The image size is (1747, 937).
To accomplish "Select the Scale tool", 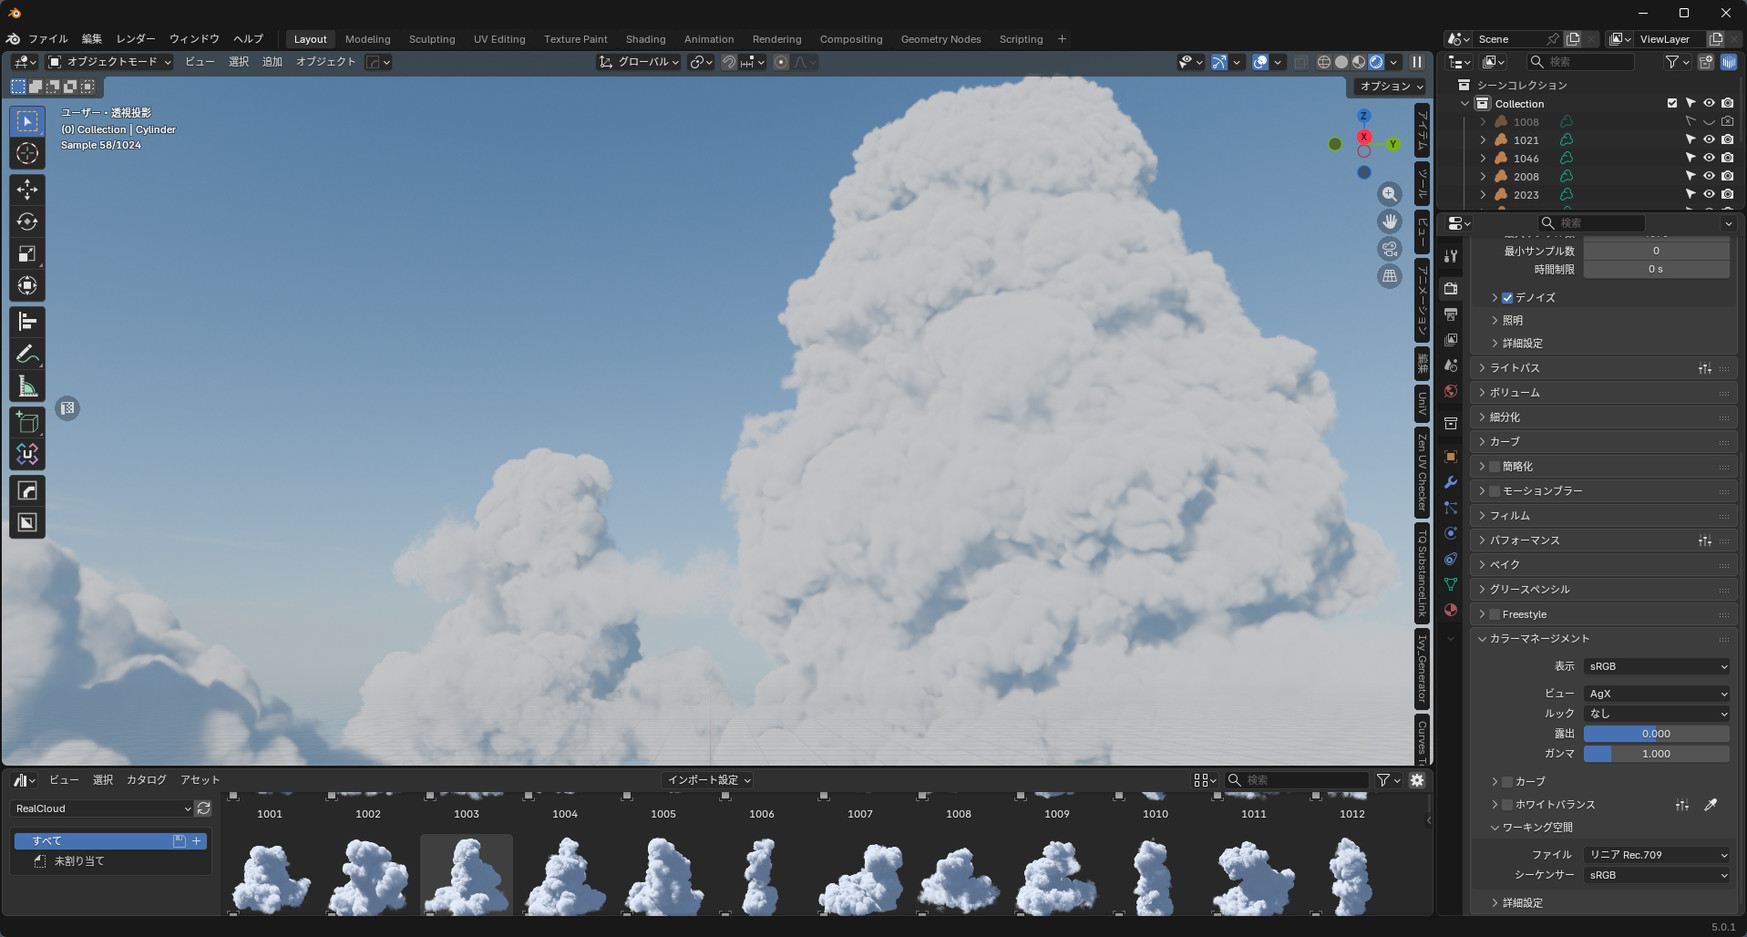I will pyautogui.click(x=27, y=254).
